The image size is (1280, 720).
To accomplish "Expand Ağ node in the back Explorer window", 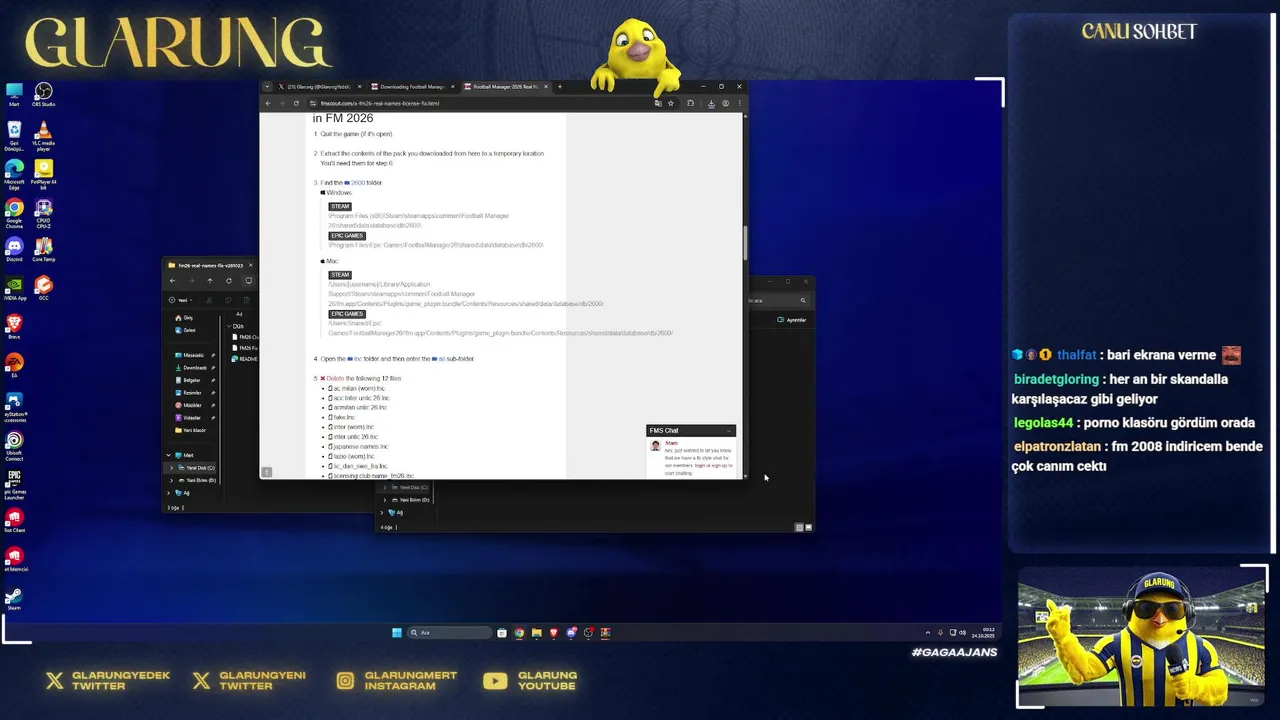I will click(x=382, y=513).
